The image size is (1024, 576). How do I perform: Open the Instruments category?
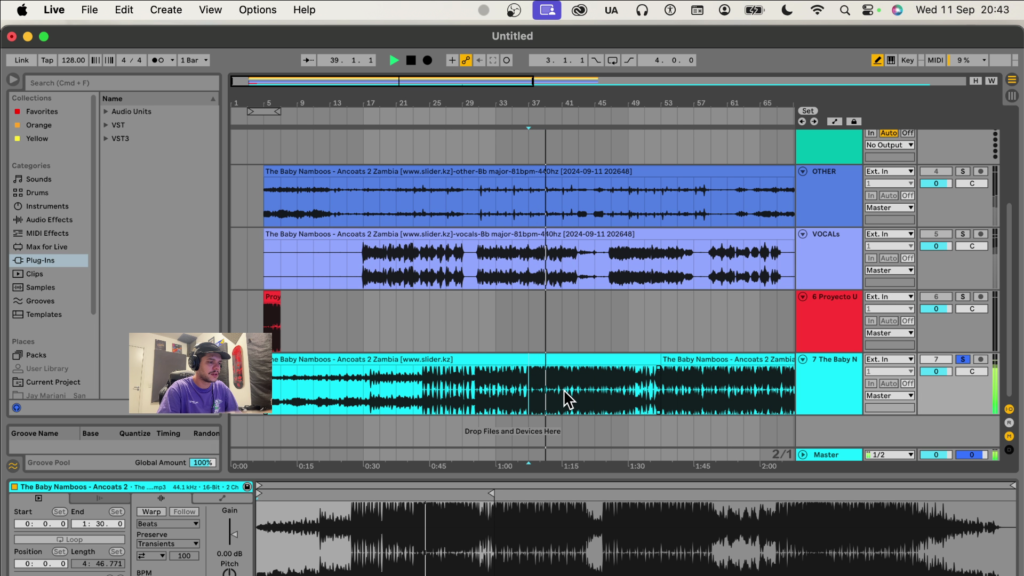pos(47,206)
